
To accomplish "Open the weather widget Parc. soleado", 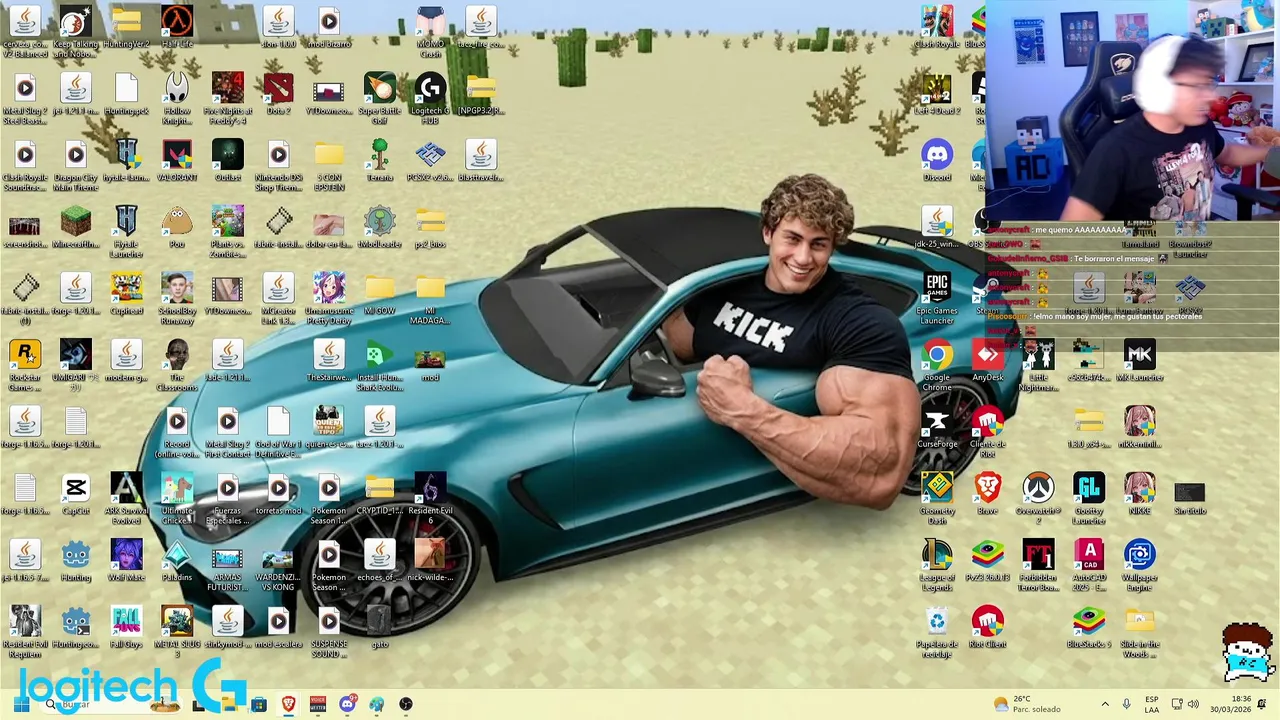I will [1028, 704].
